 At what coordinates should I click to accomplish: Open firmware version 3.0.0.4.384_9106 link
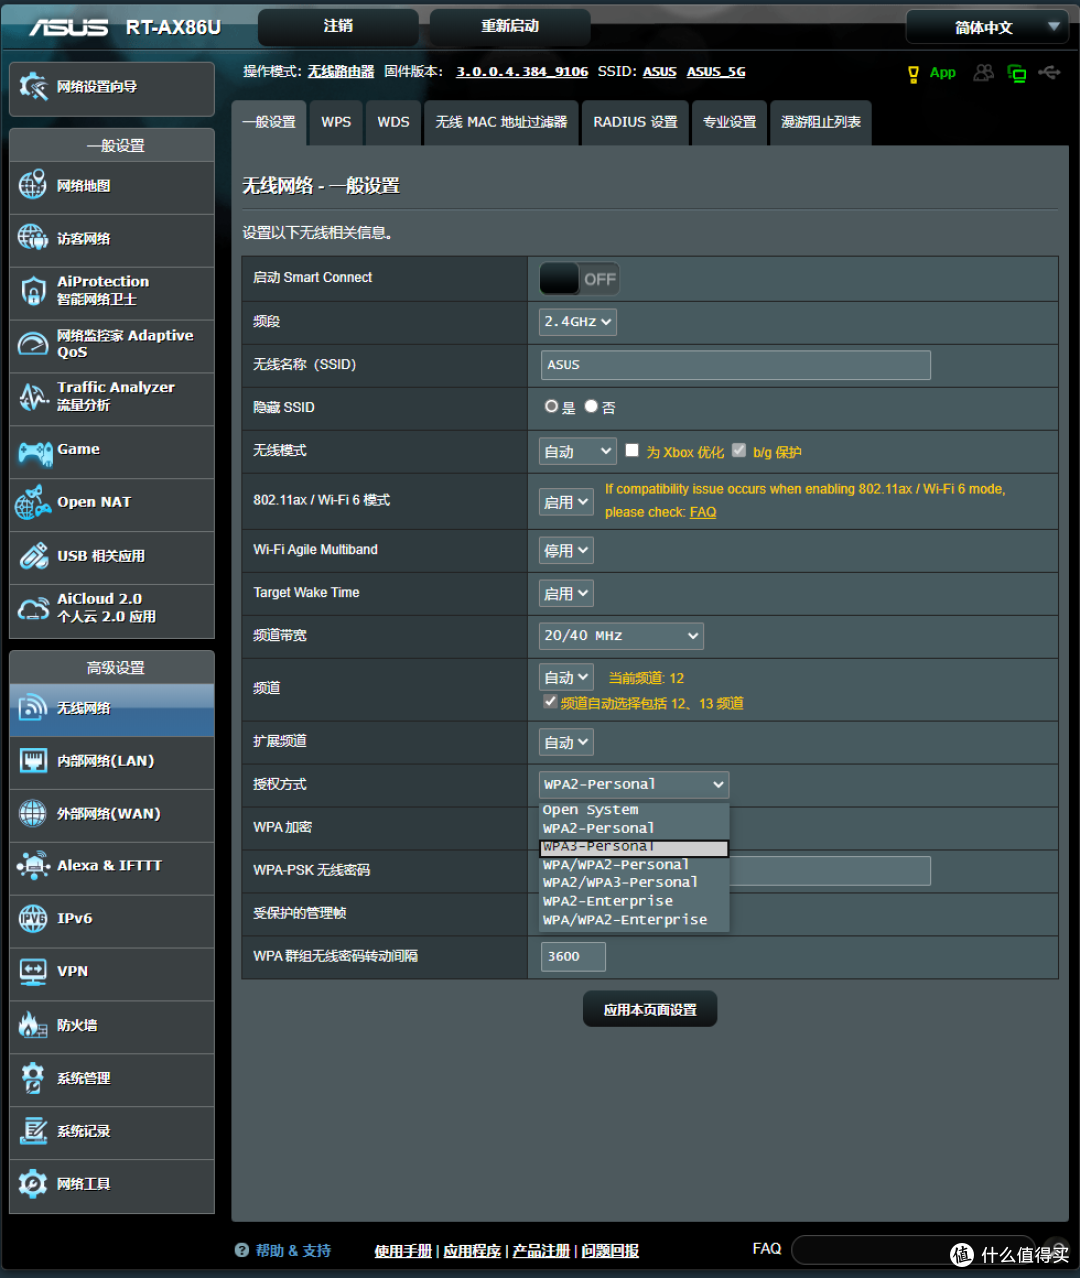[x=522, y=72]
